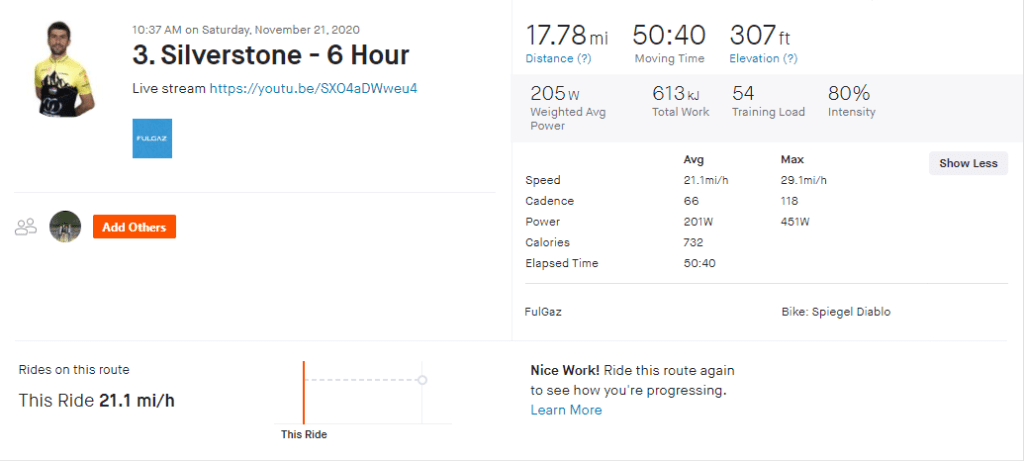Click the Distance (?) help link
The height and width of the screenshot is (461, 1024).
(x=558, y=59)
